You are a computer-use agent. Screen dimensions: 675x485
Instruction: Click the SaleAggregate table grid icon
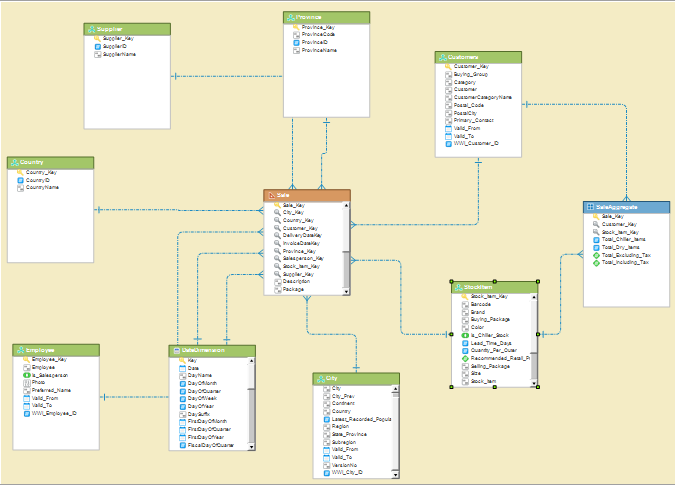pos(591,206)
